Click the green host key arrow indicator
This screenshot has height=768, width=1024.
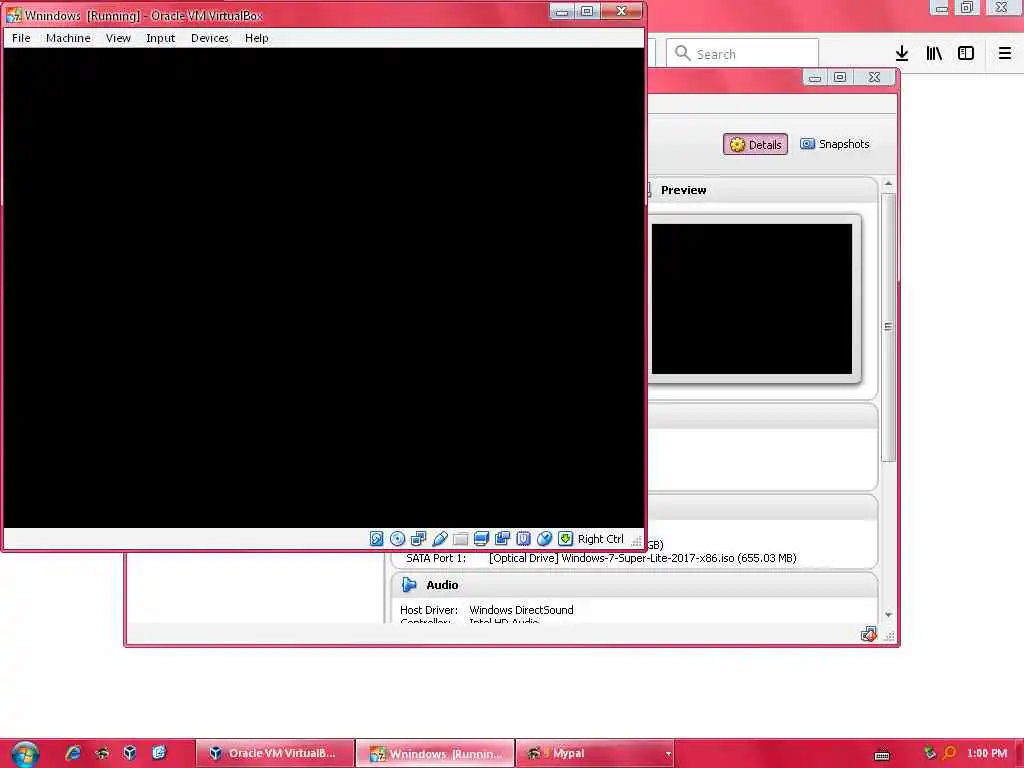(566, 539)
